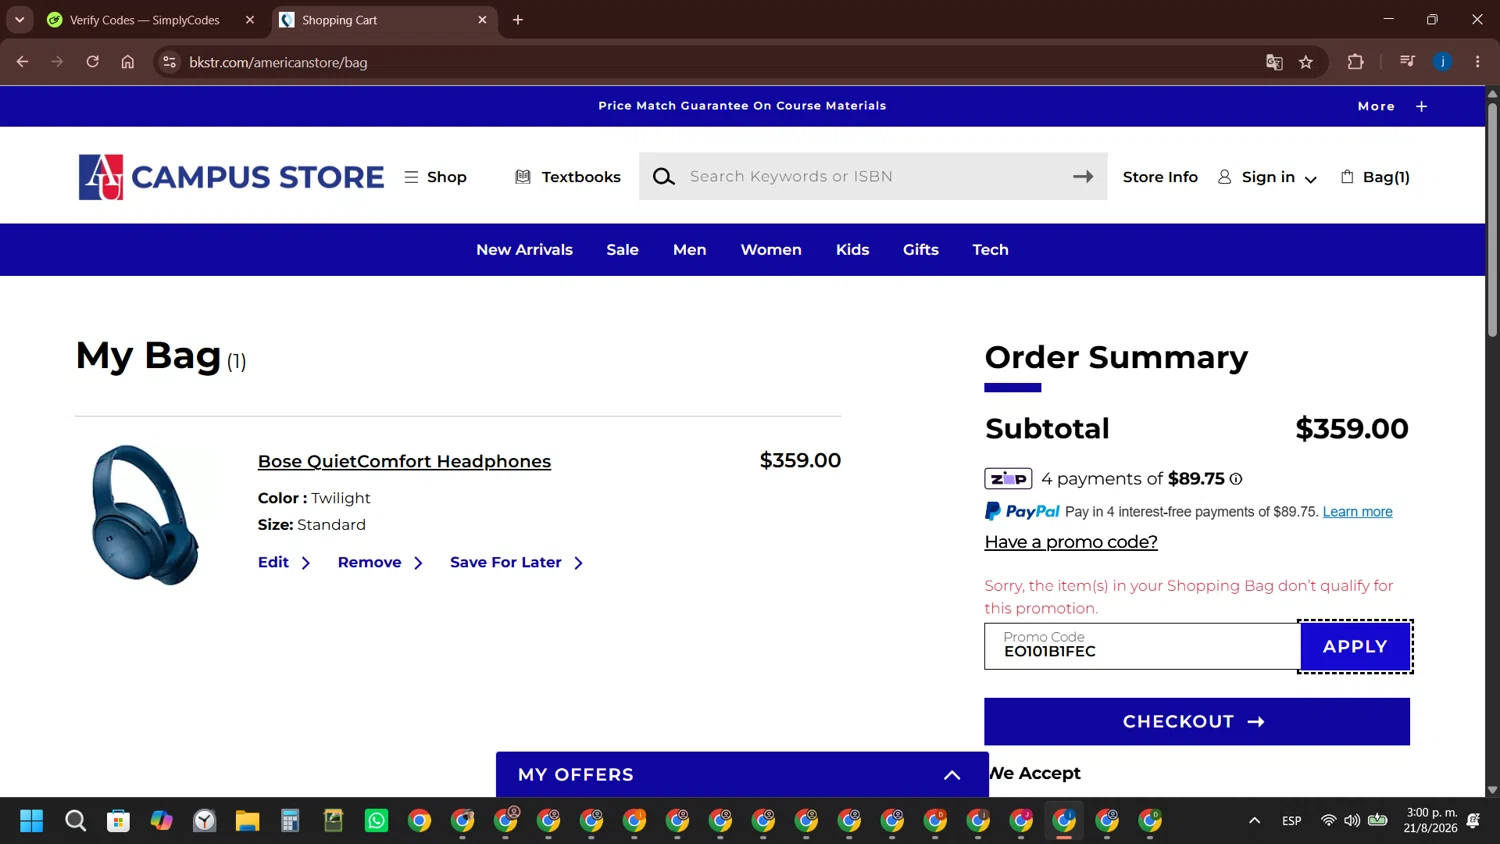Close the Verify Codes SimplyCodes tab
This screenshot has width=1500, height=844.
250,20
